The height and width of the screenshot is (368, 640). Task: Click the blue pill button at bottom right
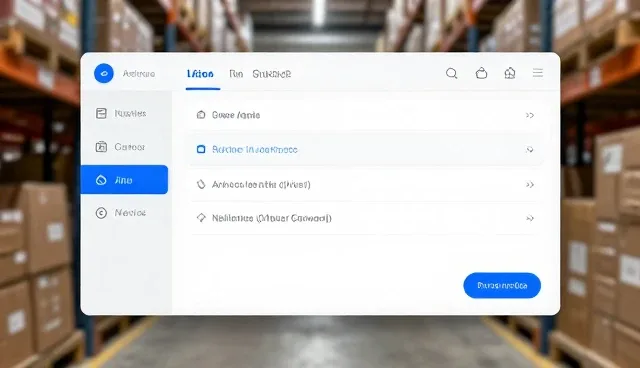[502, 286]
